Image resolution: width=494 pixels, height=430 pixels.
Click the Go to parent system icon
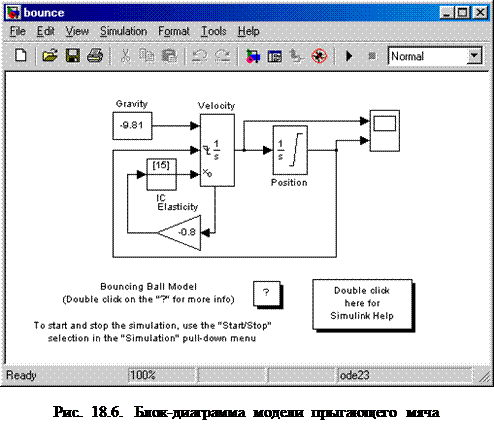tap(296, 56)
